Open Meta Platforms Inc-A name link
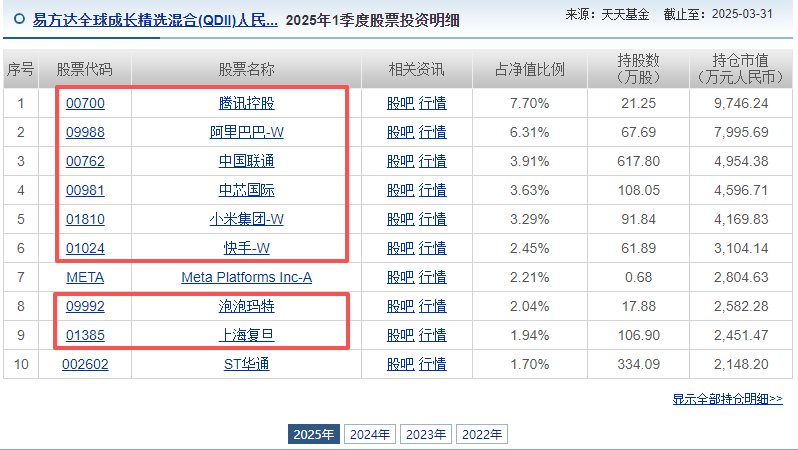This screenshot has width=798, height=450. coord(246,277)
